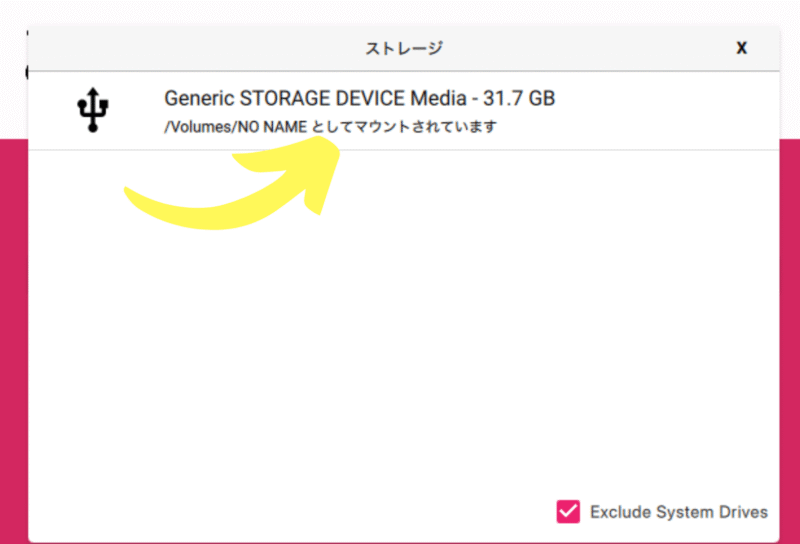Click the blank right side of device row

click(663, 111)
